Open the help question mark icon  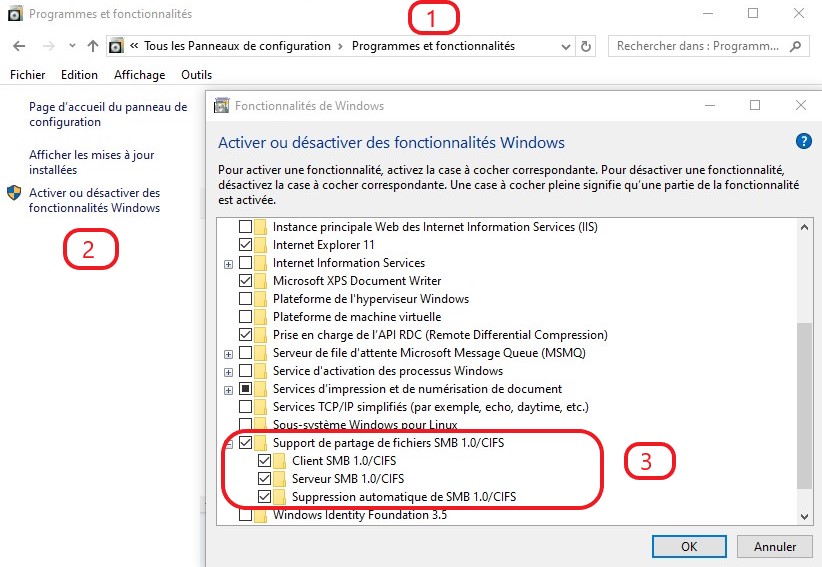pyautogui.click(x=803, y=141)
